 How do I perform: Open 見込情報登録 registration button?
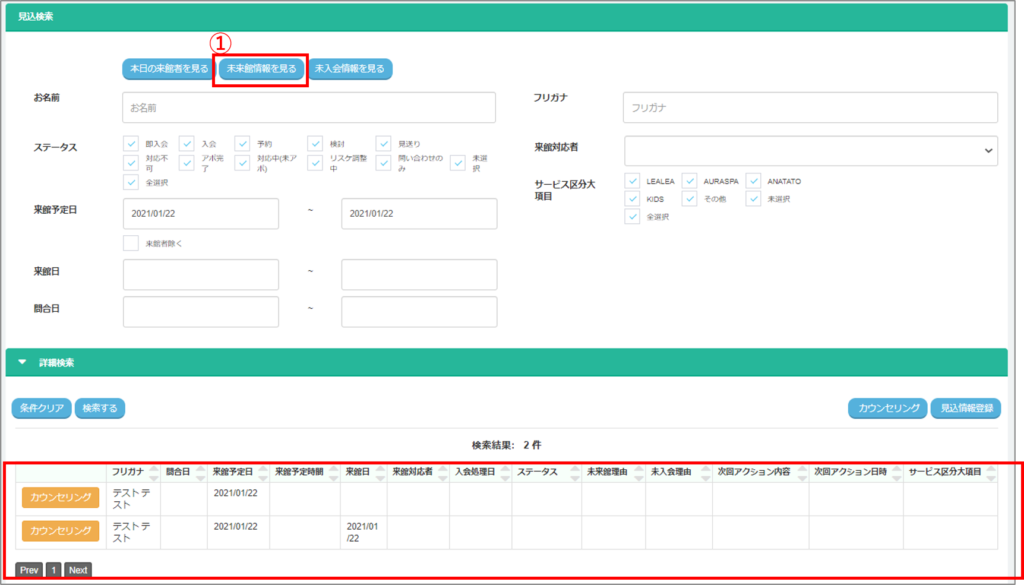click(x=965, y=408)
